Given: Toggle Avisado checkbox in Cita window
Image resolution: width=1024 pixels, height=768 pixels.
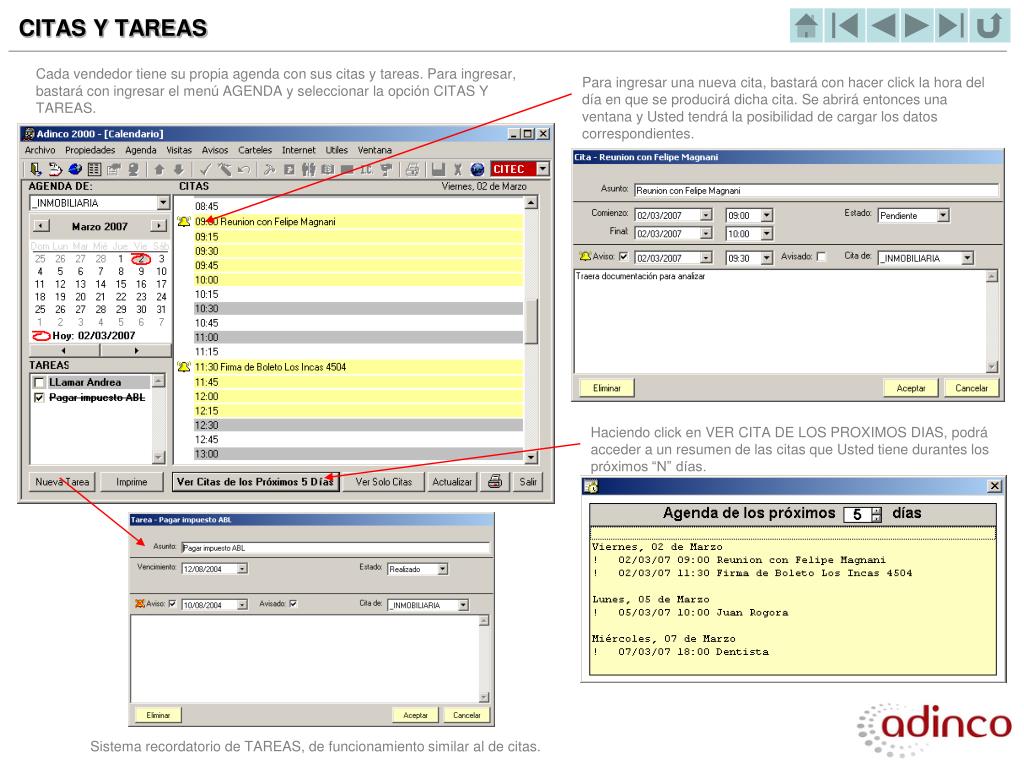Looking at the screenshot, I should click(821, 257).
